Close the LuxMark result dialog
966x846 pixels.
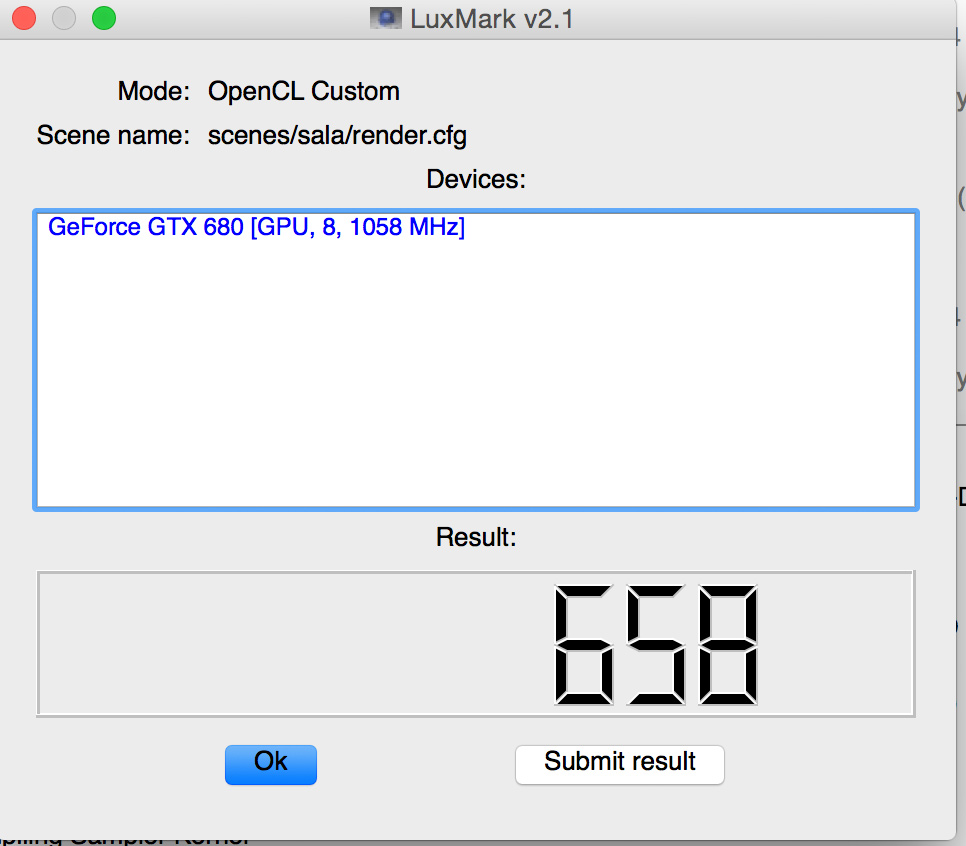pos(24,18)
